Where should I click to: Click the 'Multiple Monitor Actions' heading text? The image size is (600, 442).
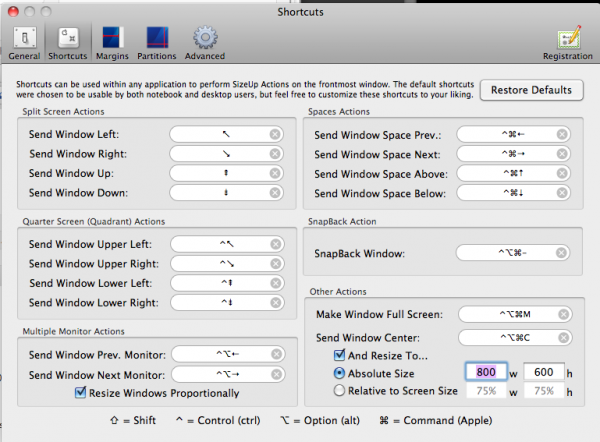pos(73,331)
